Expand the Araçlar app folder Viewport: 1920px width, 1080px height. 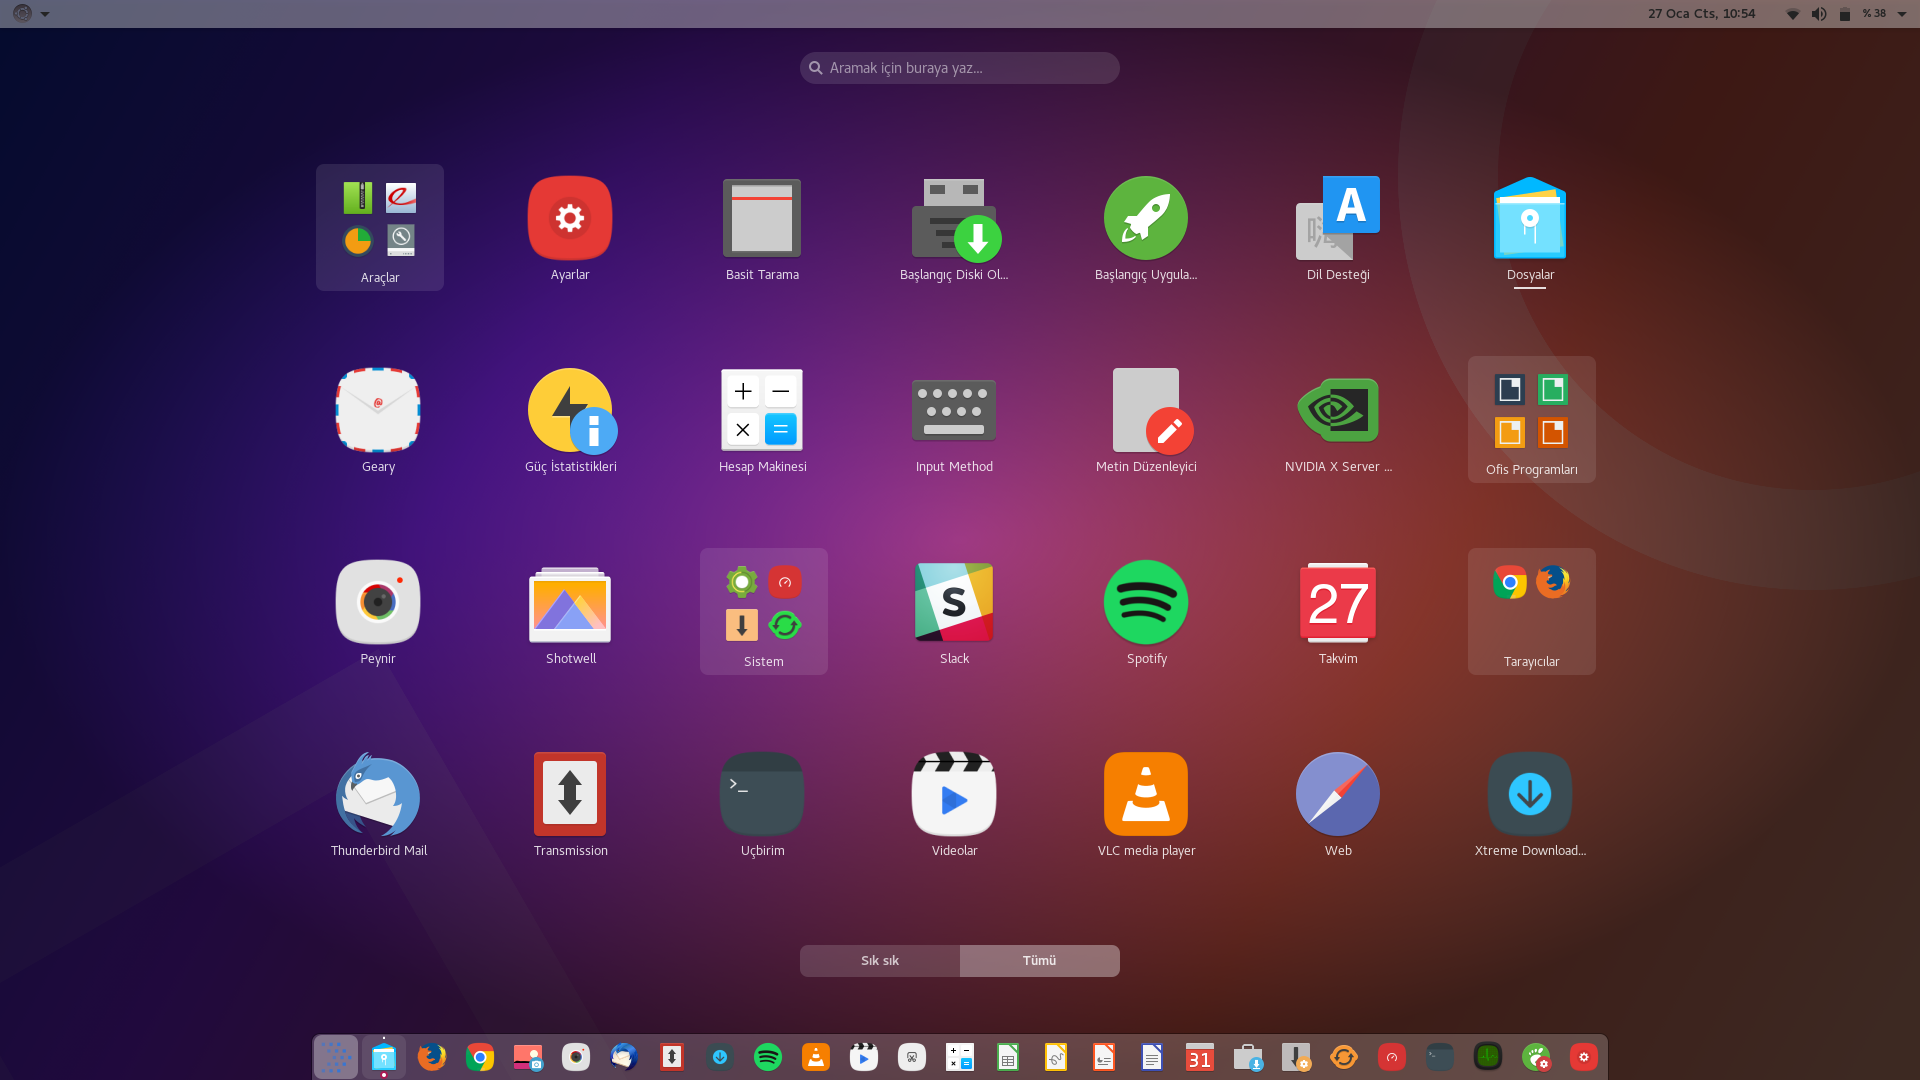(380, 228)
